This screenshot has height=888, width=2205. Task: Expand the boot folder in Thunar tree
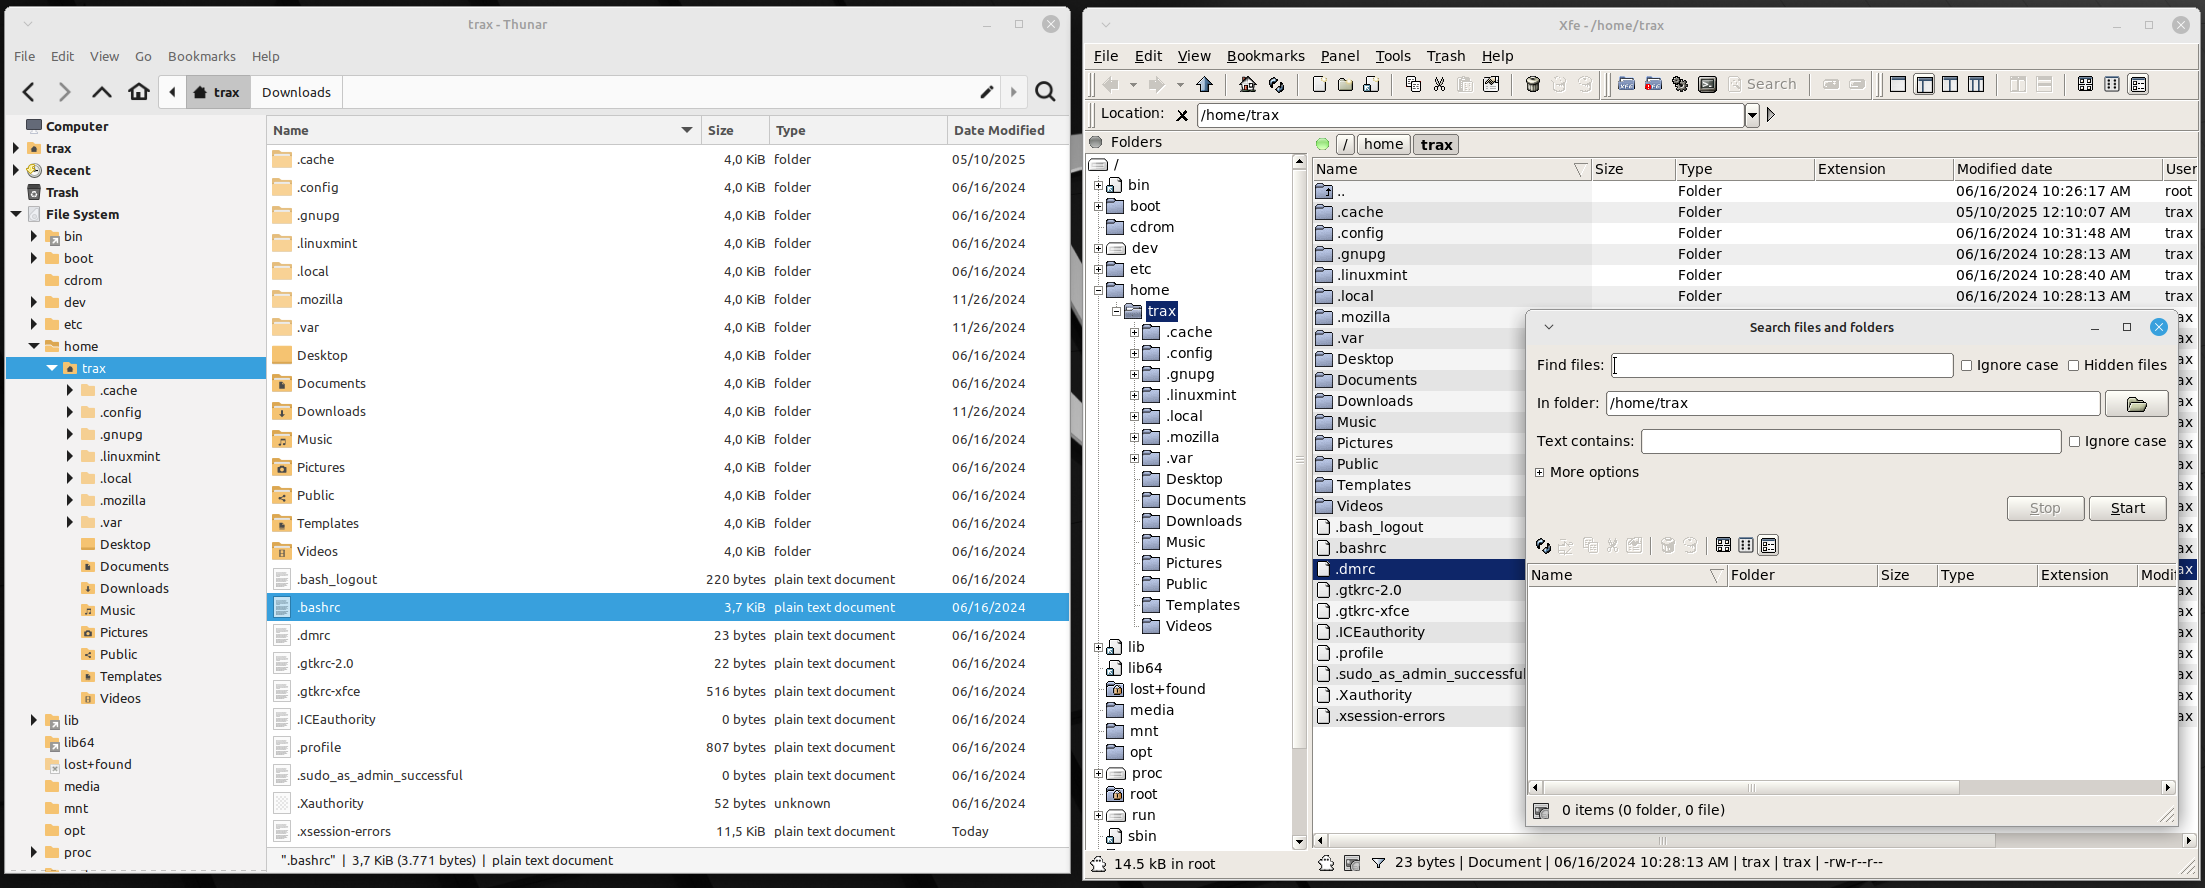tap(34, 258)
